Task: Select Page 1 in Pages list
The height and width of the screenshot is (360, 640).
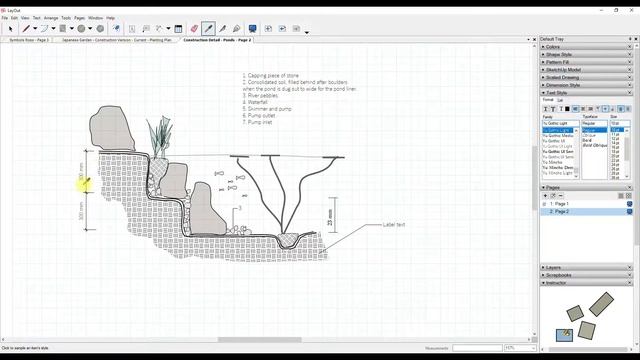Action: 586,204
